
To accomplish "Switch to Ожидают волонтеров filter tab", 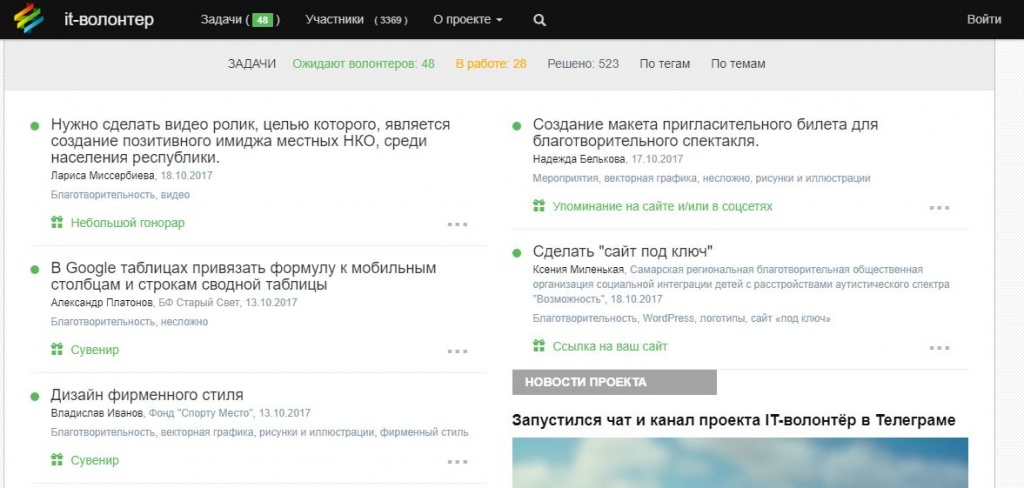I will [x=363, y=64].
